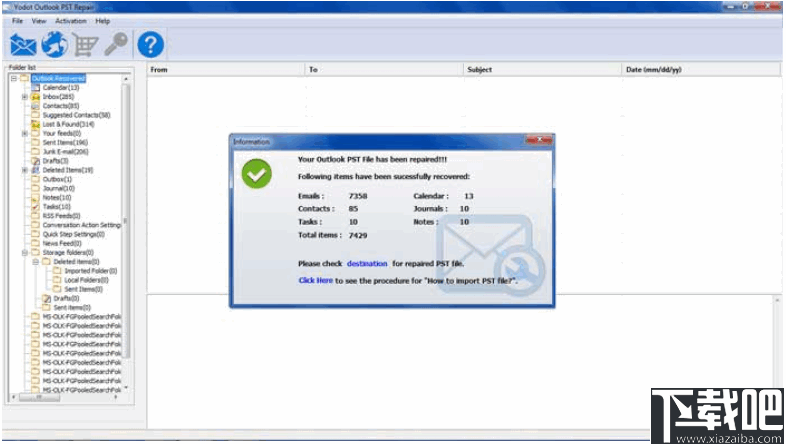Click the Contacts(85) folder icon
The height and width of the screenshot is (444, 786).
point(35,106)
